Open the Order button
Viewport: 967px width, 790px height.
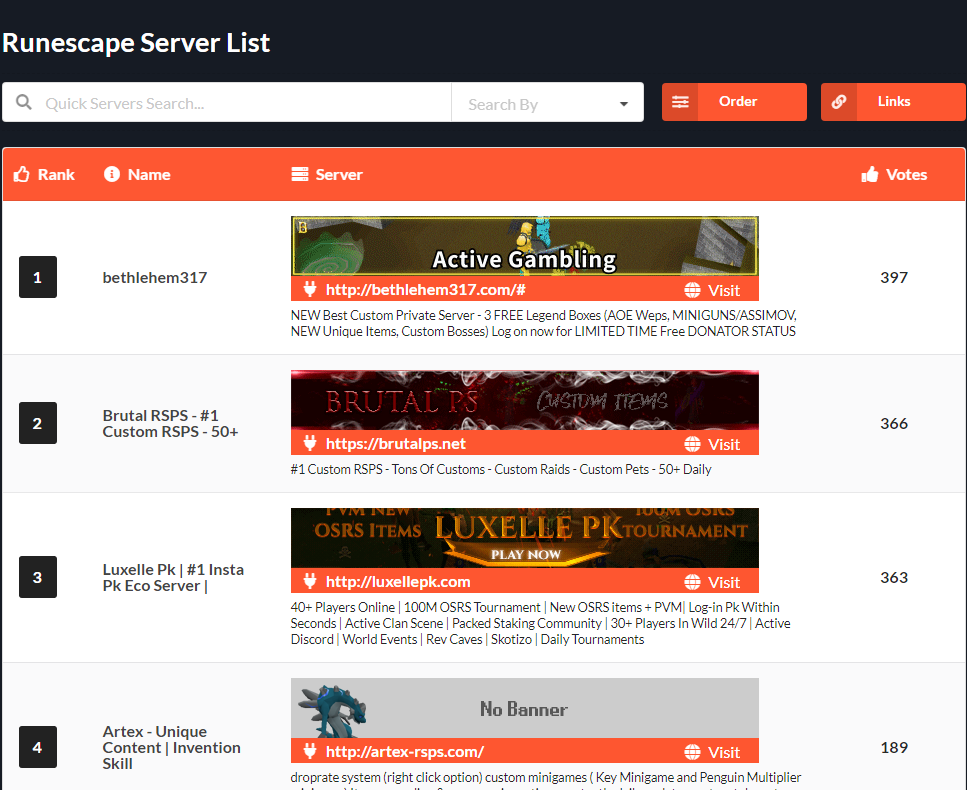click(x=734, y=102)
